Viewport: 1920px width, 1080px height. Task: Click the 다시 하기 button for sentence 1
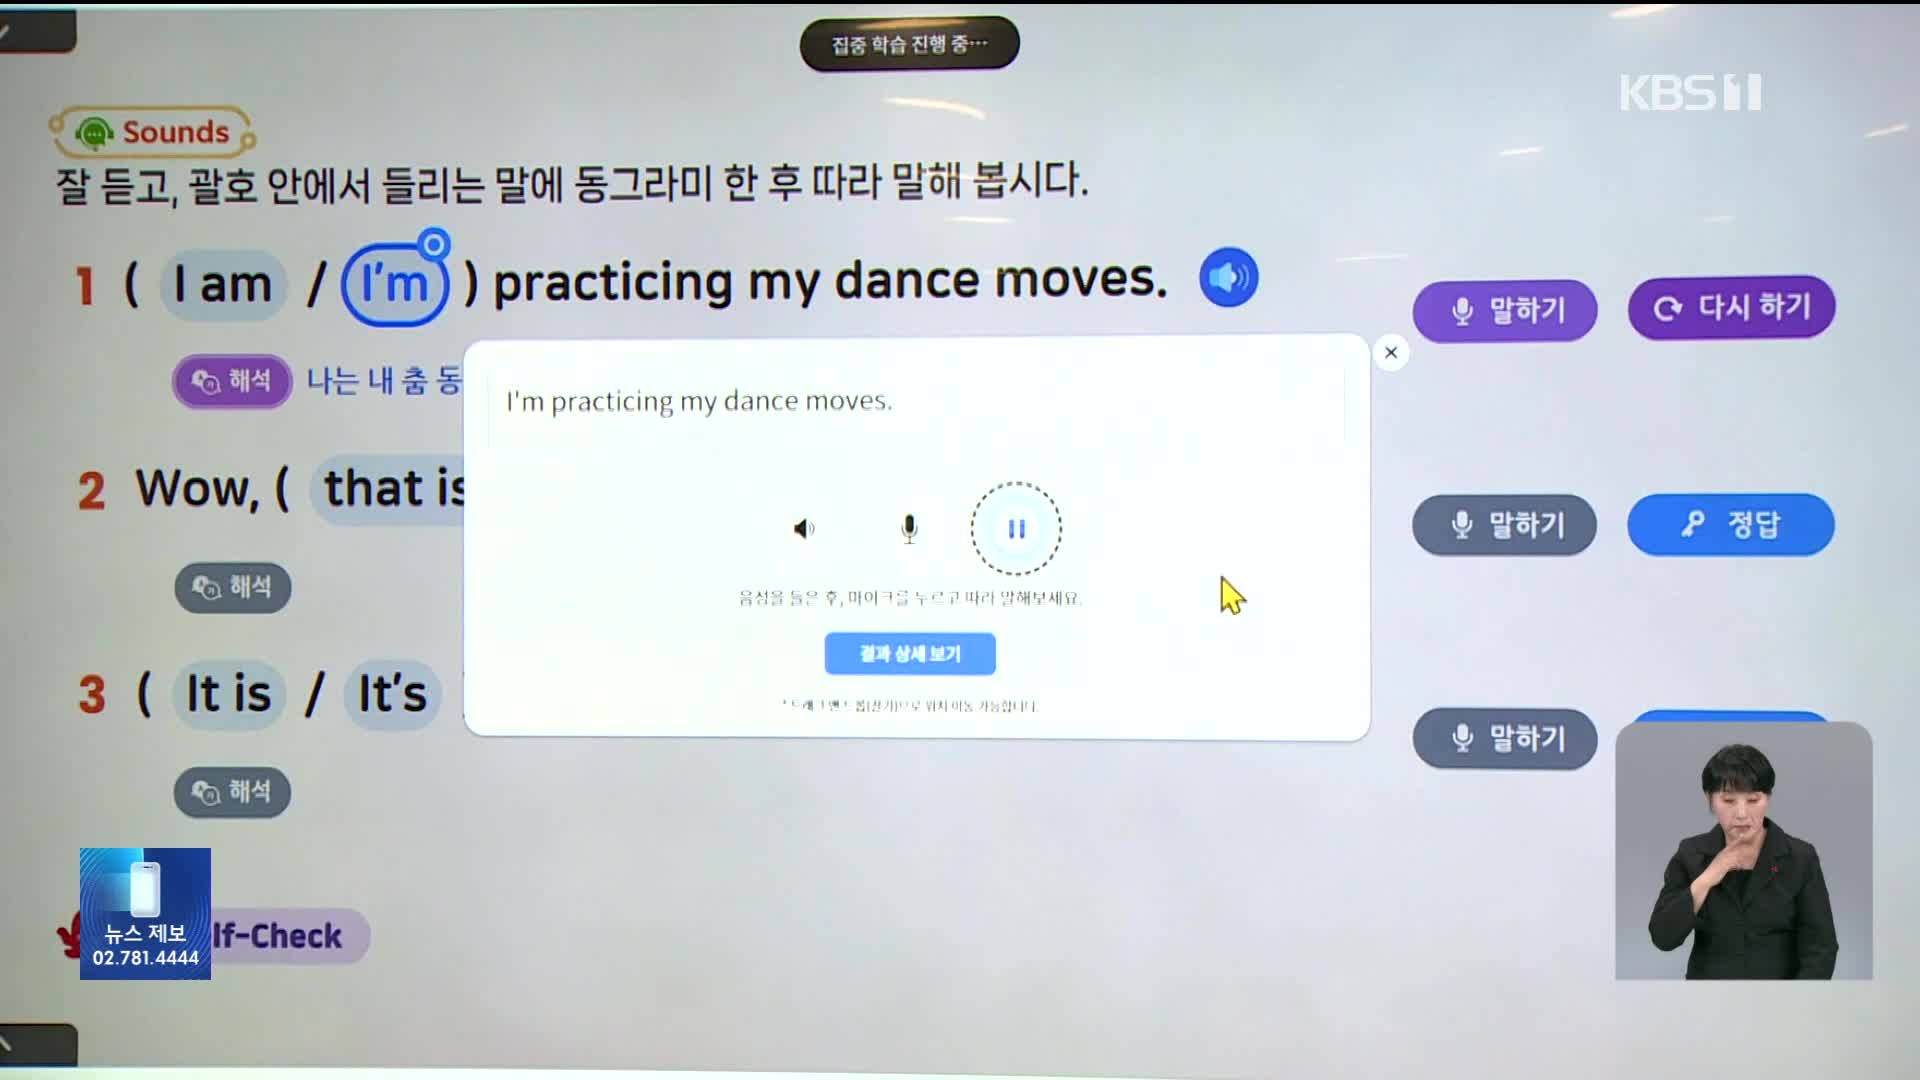point(1731,309)
